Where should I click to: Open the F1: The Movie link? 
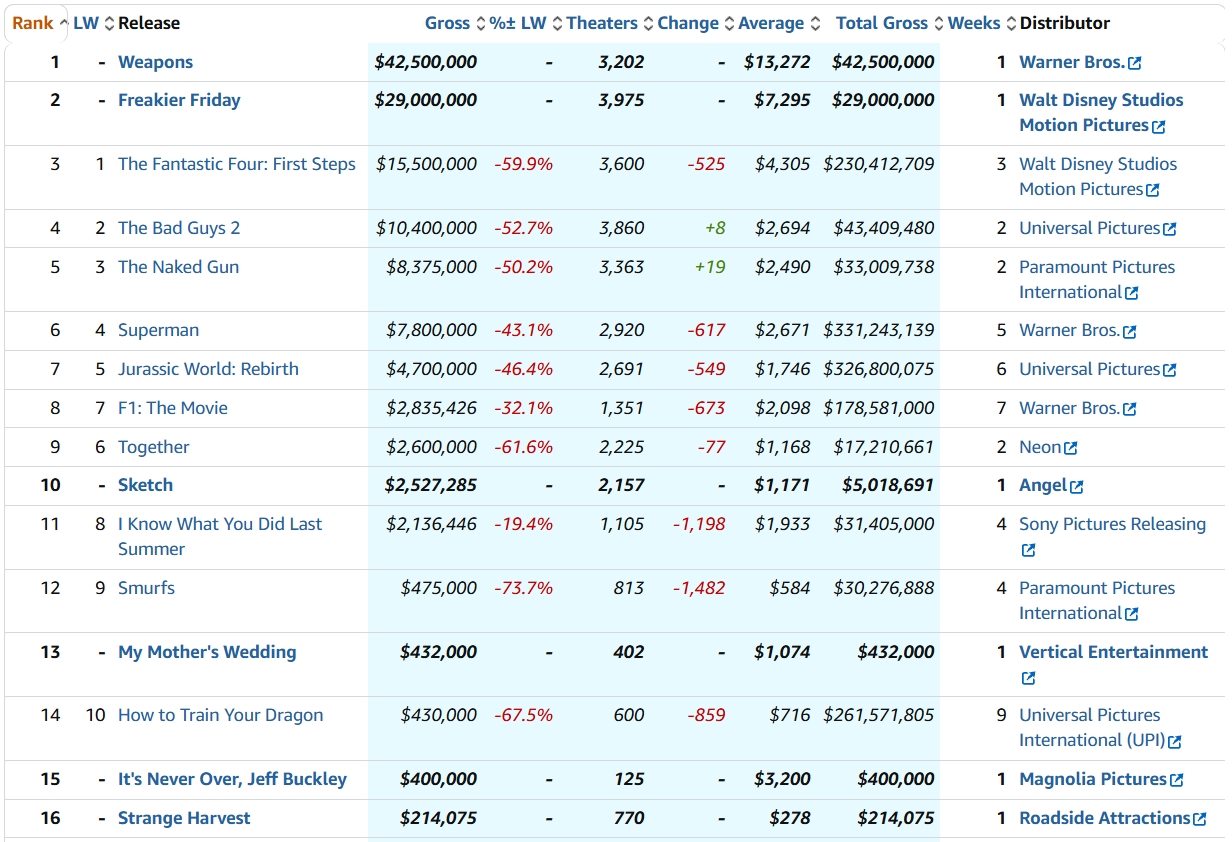pyautogui.click(x=173, y=408)
